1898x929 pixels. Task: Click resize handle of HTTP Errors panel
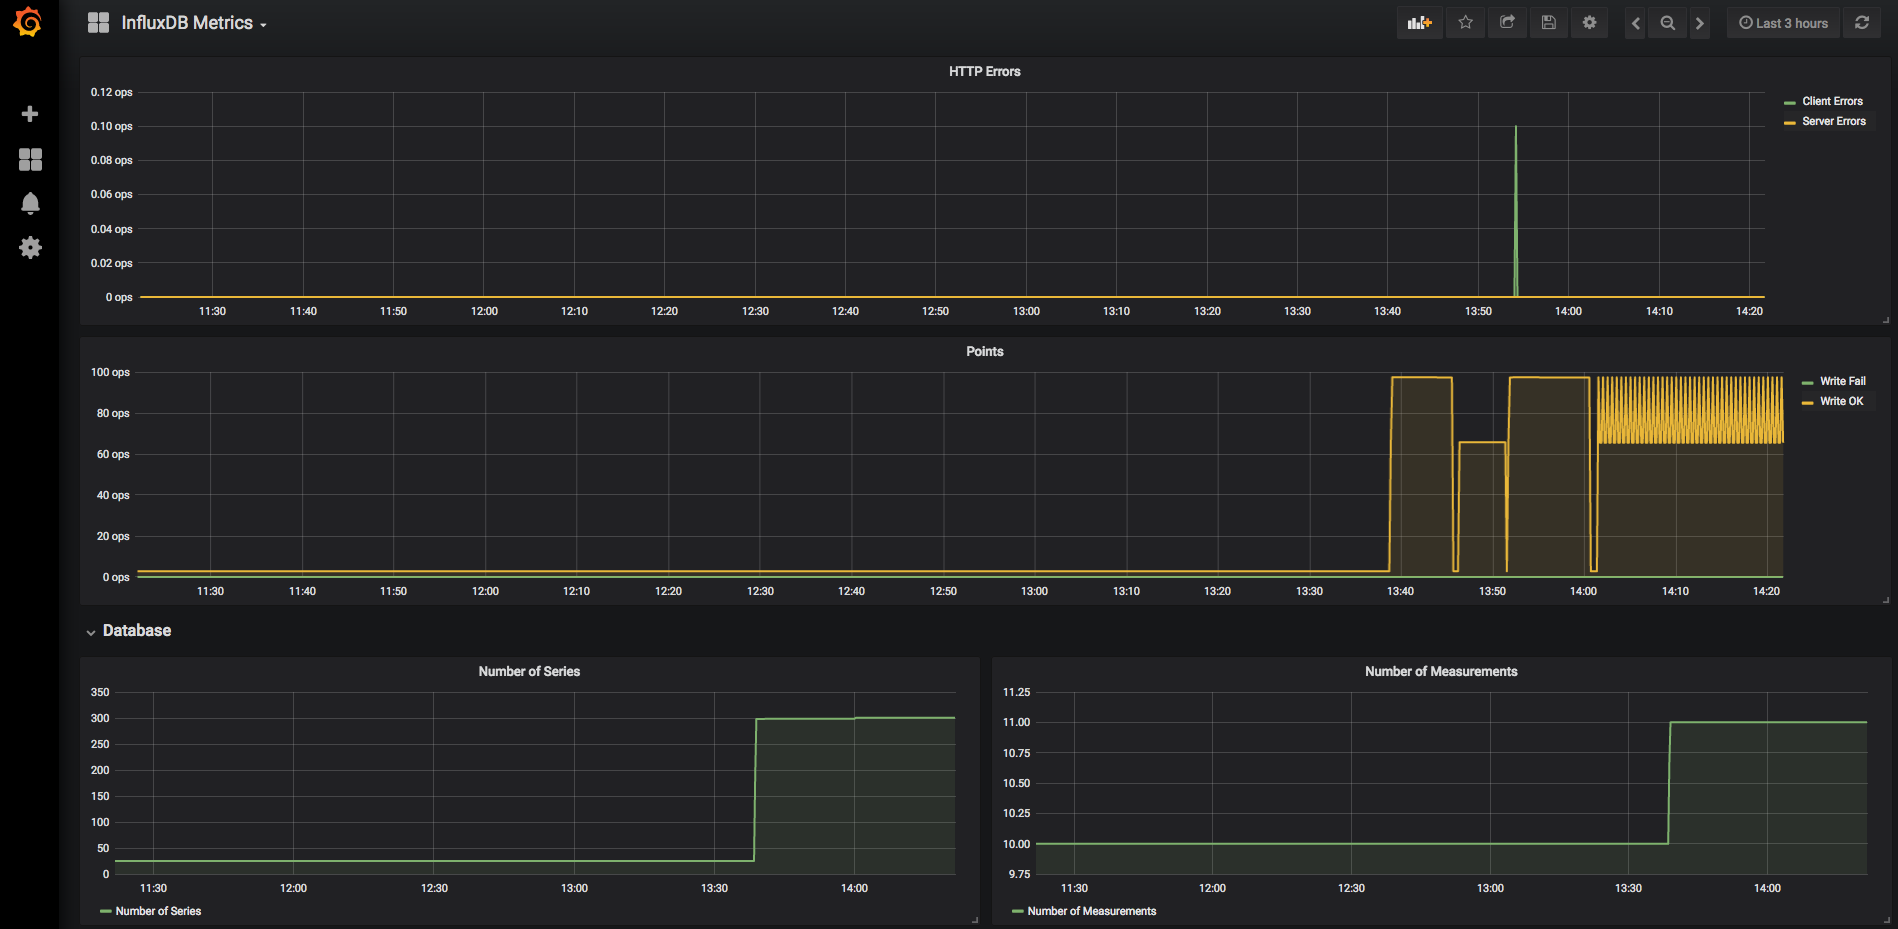click(x=1886, y=320)
